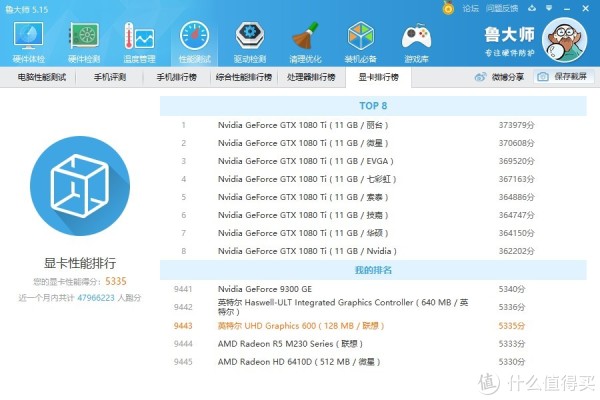The width and height of the screenshot is (600, 400).
Task: Click Nvidia GeForce 9300 GE row
Action: (373, 289)
